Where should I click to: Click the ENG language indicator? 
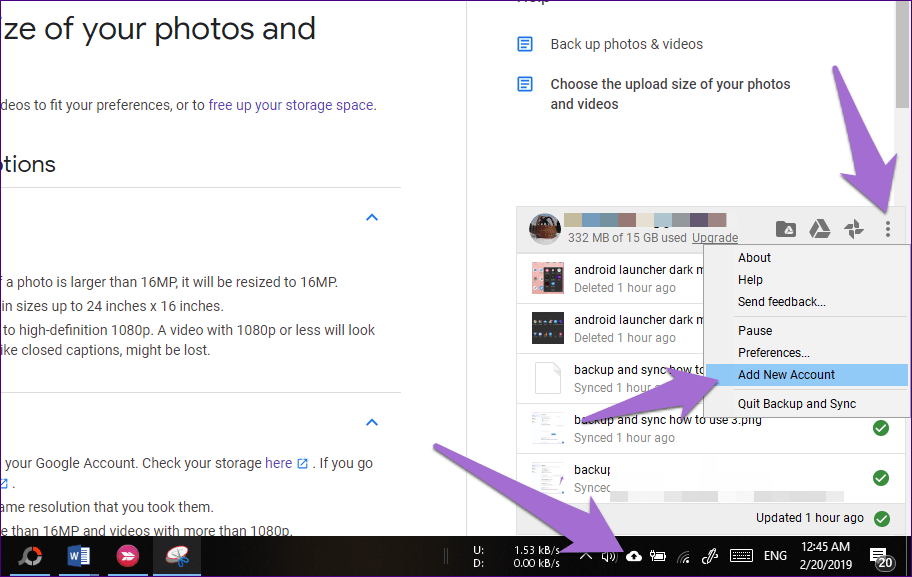tap(775, 556)
